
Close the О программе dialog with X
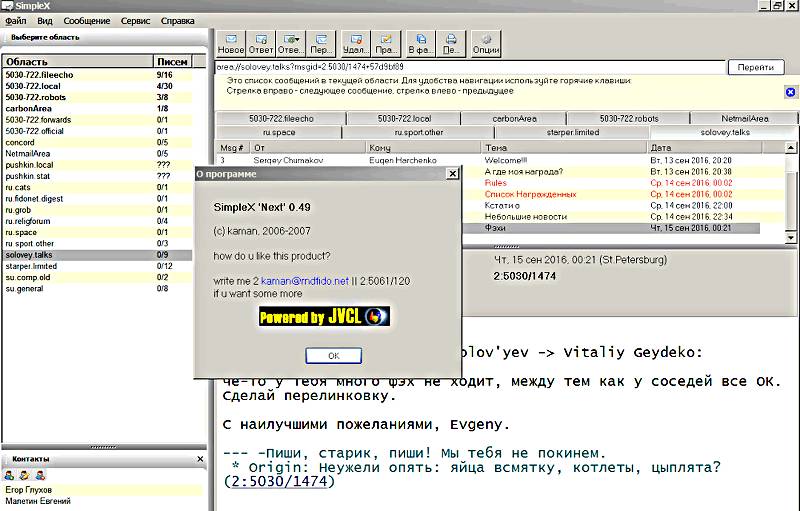pos(453,174)
